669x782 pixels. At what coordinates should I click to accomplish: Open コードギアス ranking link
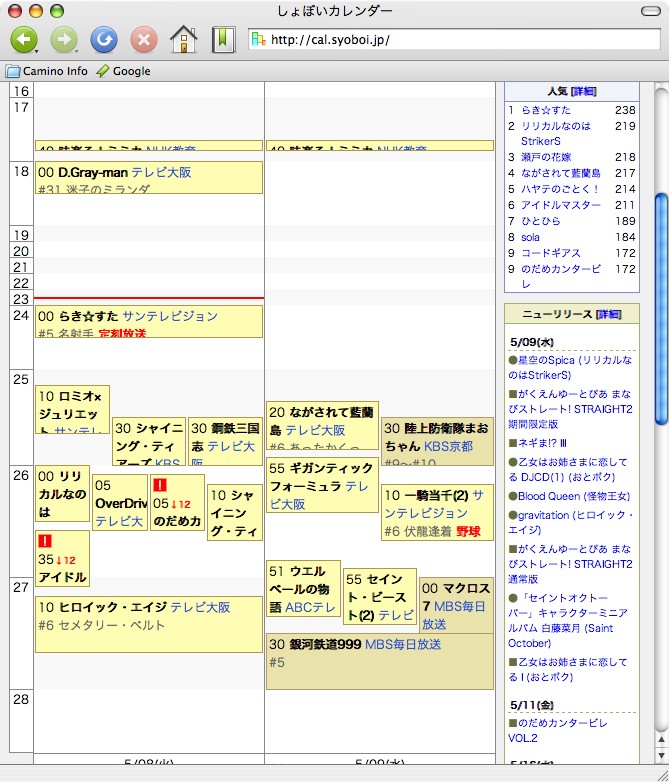[x=551, y=253]
